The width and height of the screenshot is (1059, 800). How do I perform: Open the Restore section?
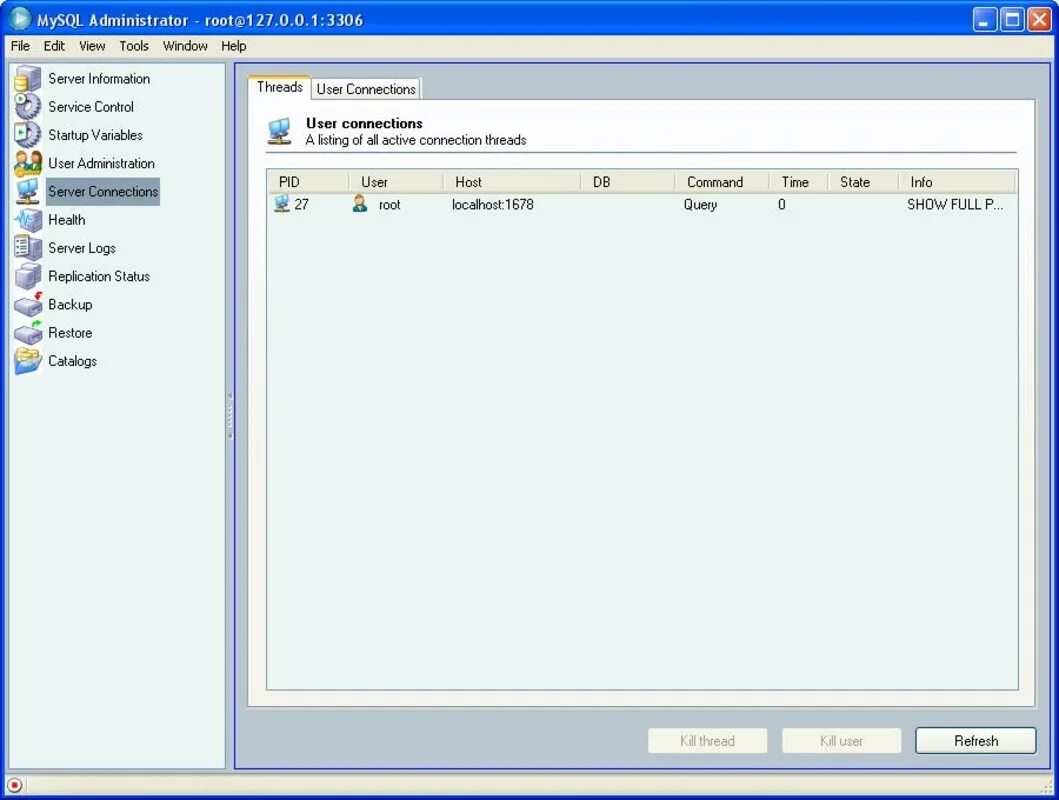(70, 333)
